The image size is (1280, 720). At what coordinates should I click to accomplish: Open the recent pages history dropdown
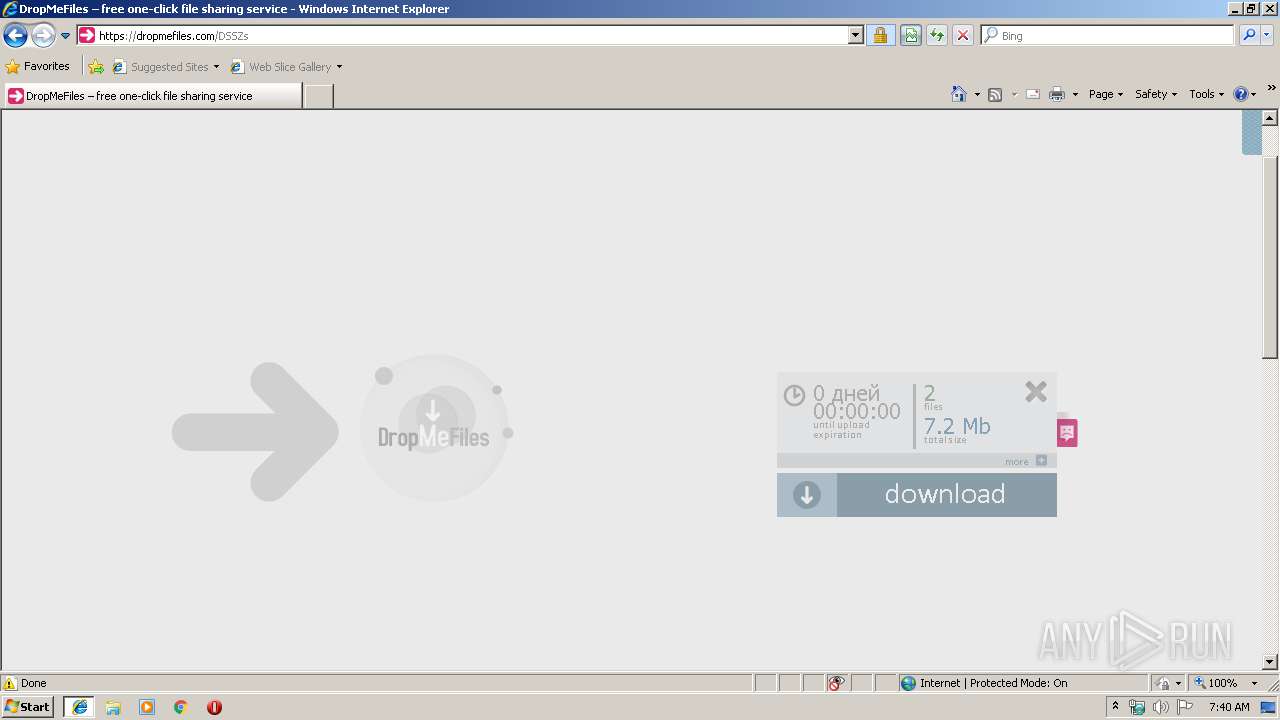tap(66, 36)
